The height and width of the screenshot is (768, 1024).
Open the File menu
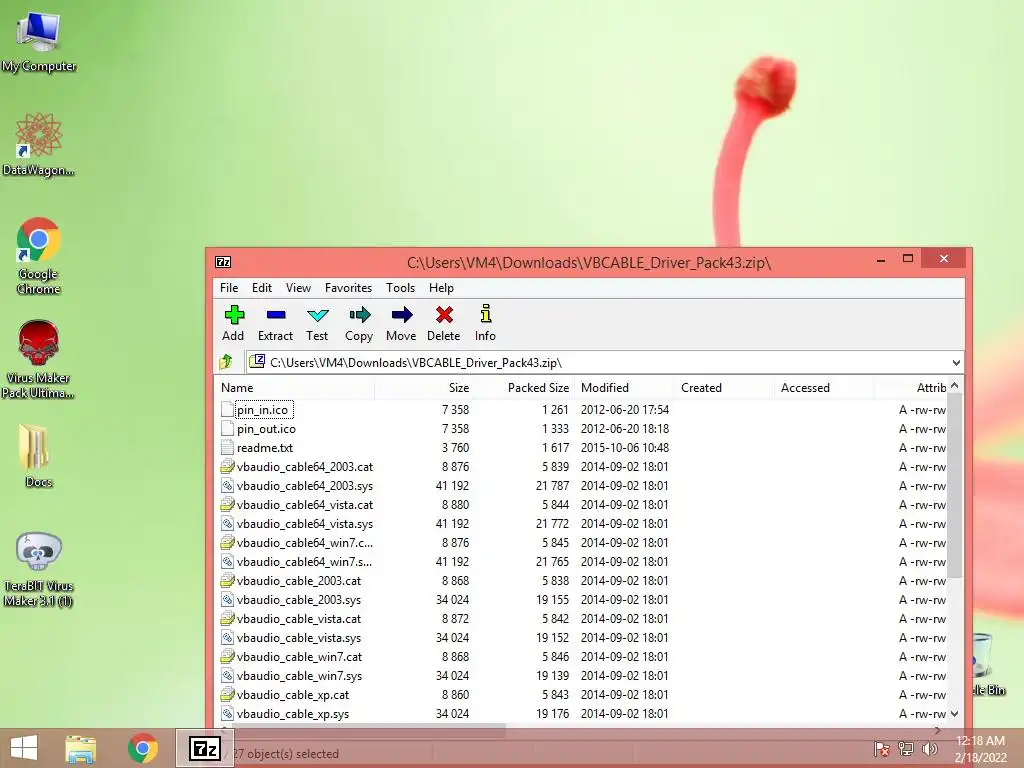click(x=229, y=288)
